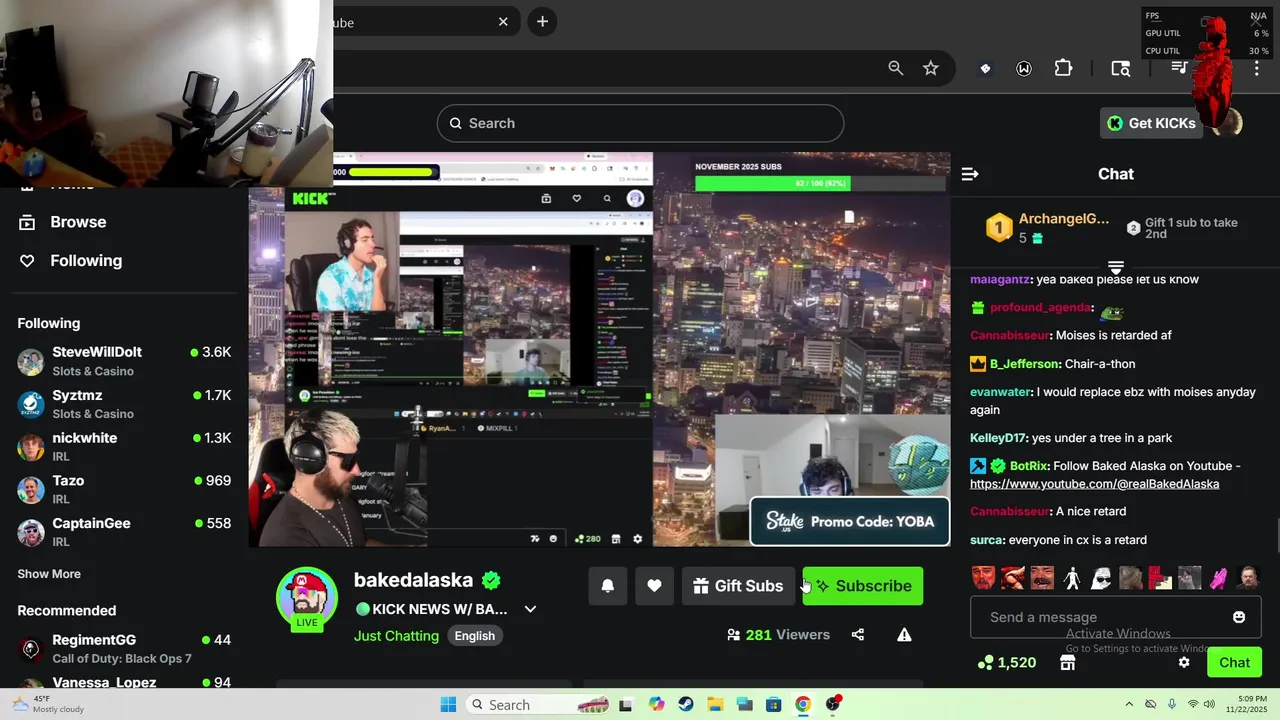1280x720 pixels.
Task: Click the notification bell for bakedalaska
Action: point(607,586)
